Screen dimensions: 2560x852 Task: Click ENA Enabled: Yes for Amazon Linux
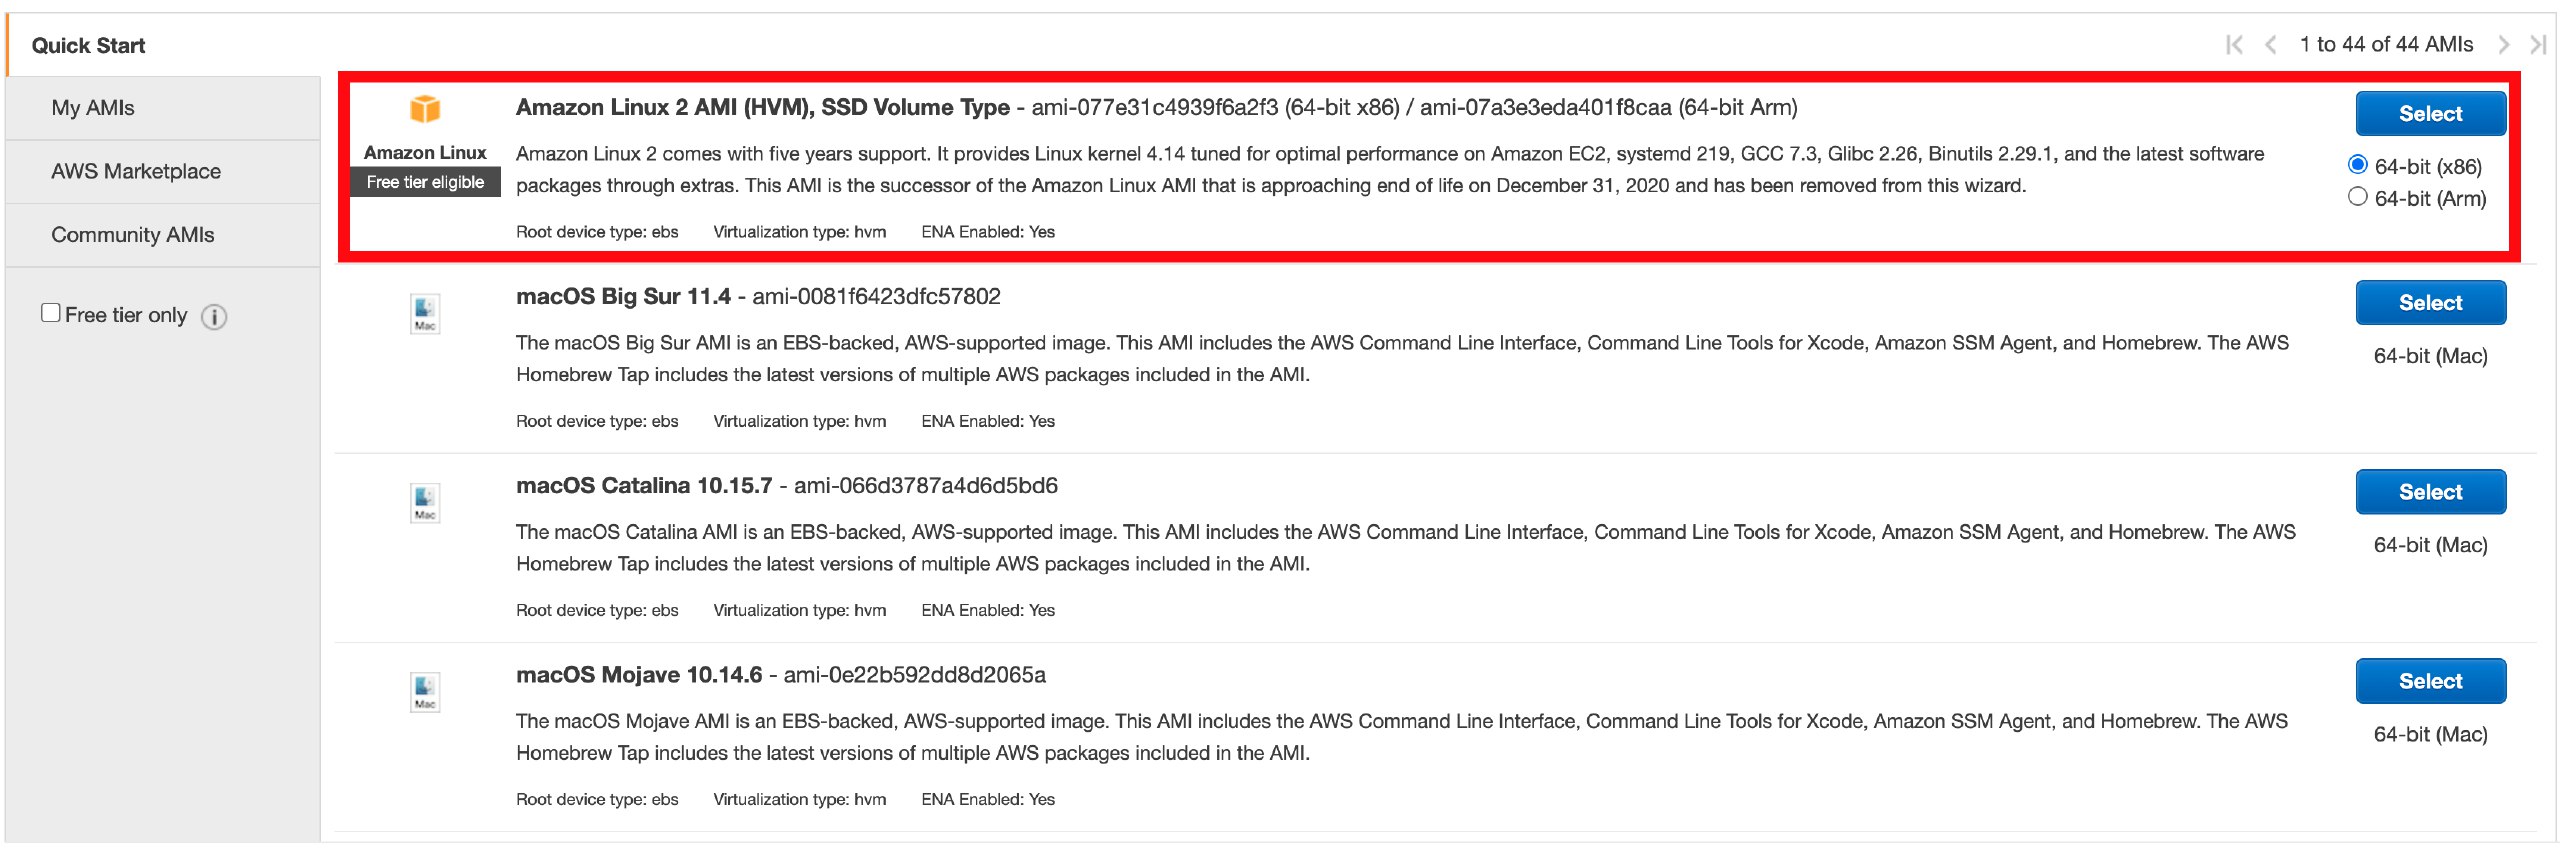988,232
